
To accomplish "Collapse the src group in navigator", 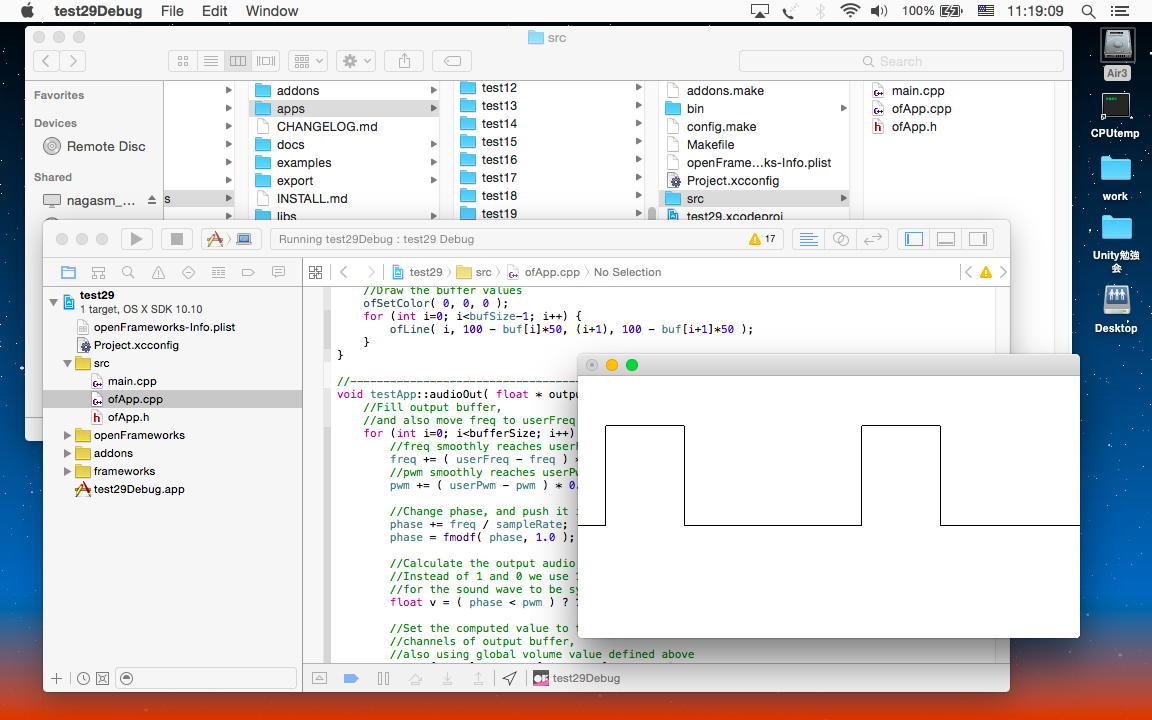I will pos(68,363).
